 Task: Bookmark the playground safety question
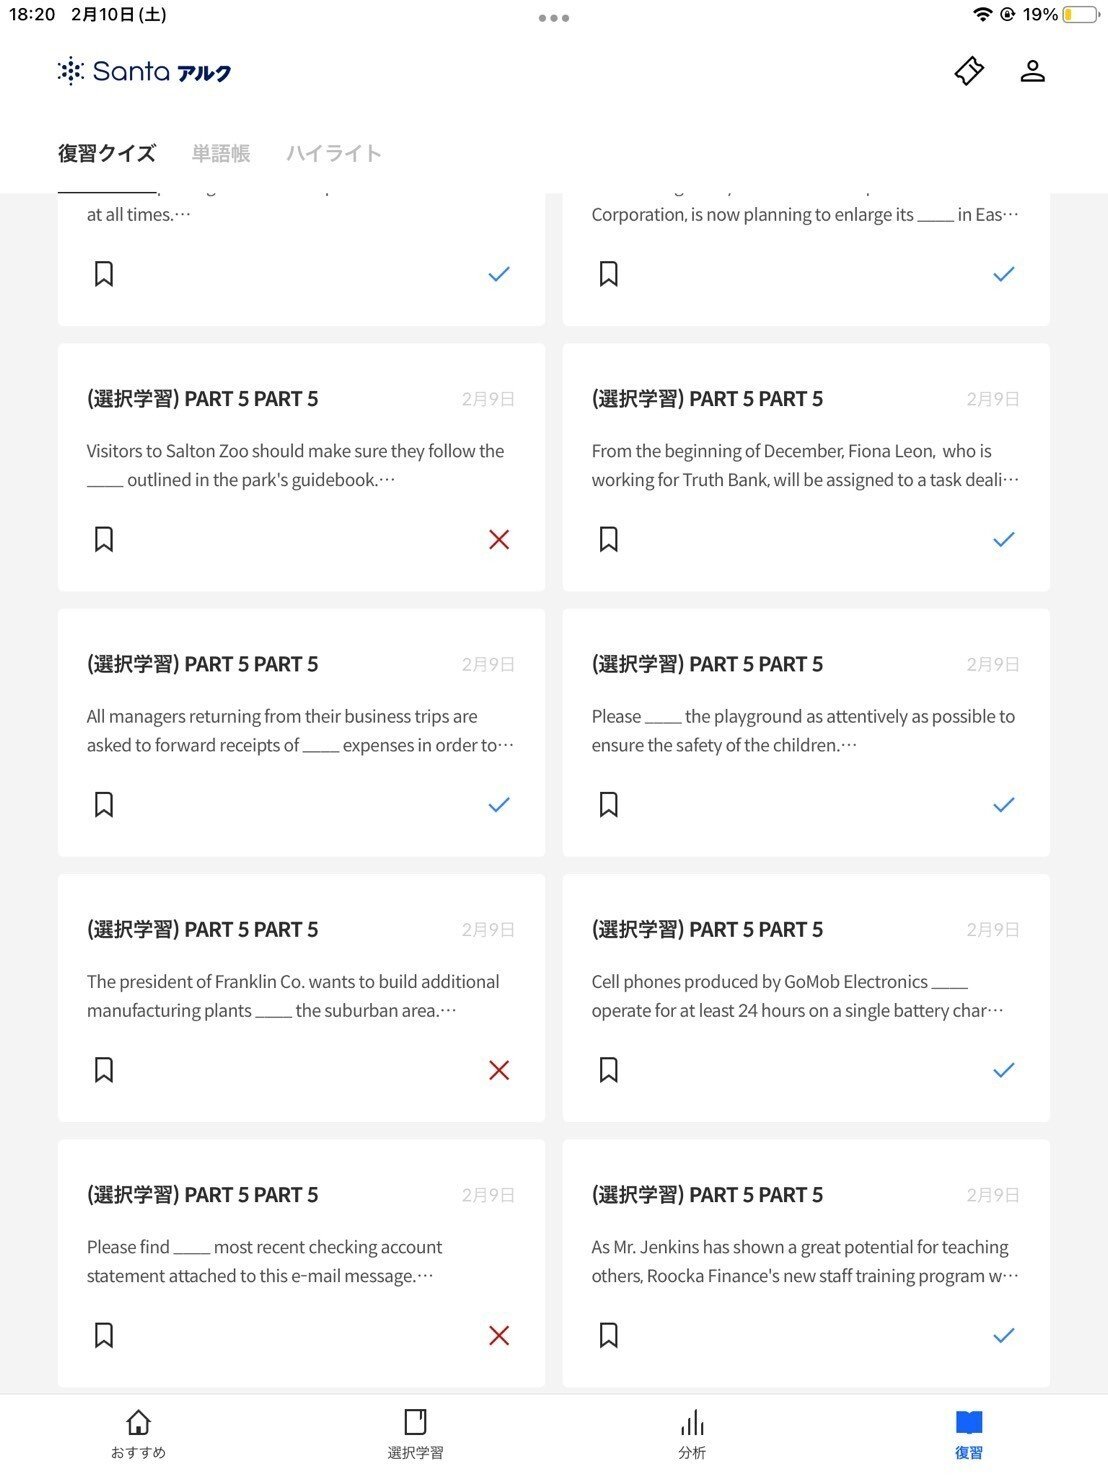point(609,805)
